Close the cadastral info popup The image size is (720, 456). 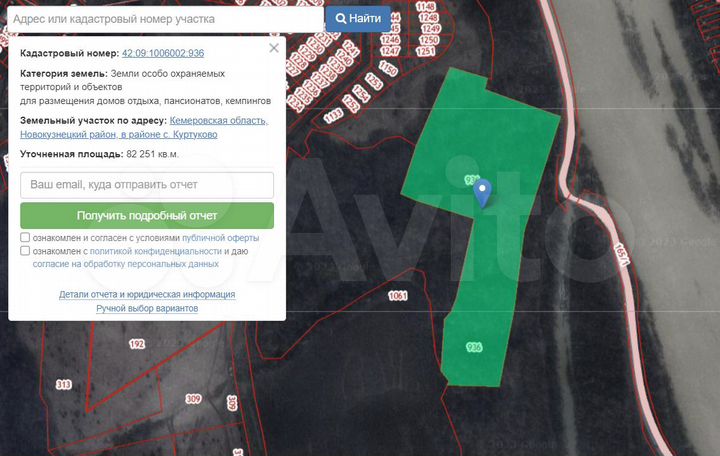[274, 48]
